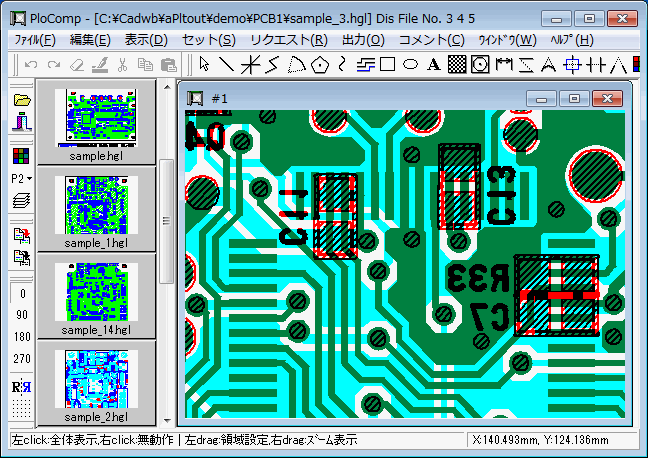Open the ファイル(F) menu
This screenshot has height=458, width=648.
pyautogui.click(x=35, y=40)
